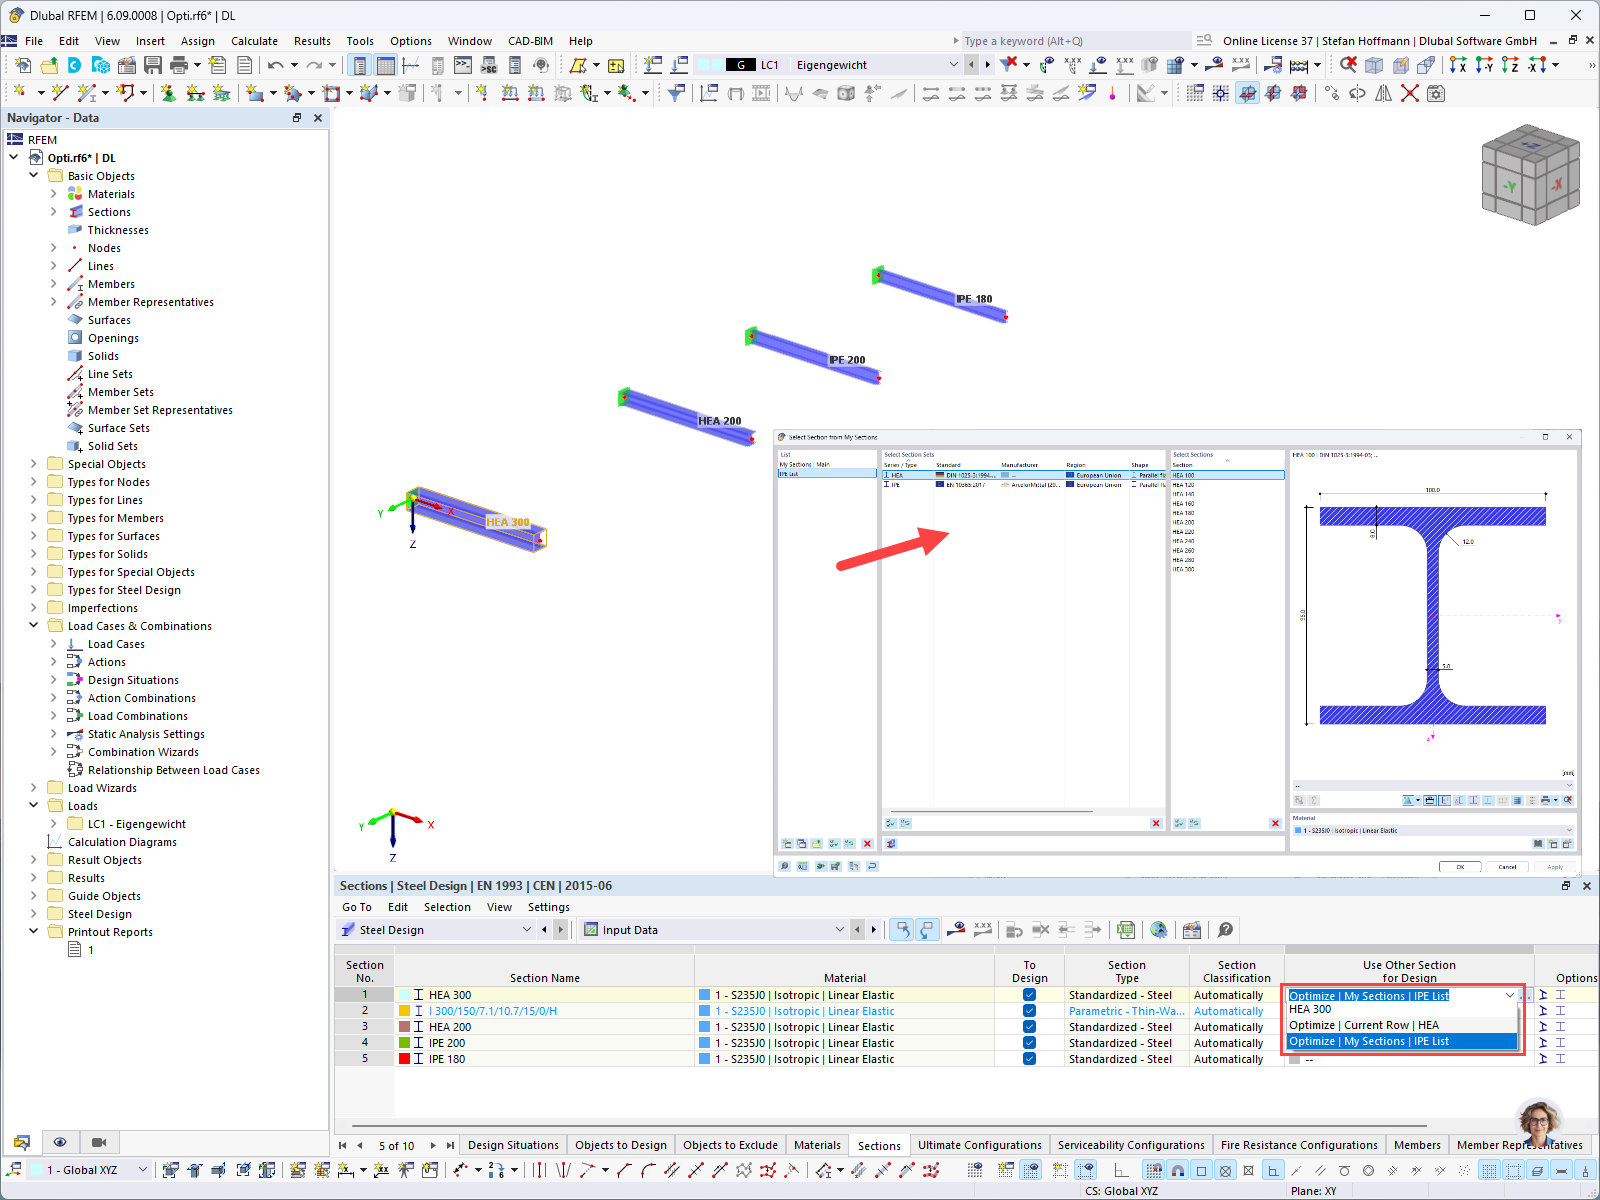Click the orange swatch of section row 2
1600x1200 pixels.
click(404, 1011)
